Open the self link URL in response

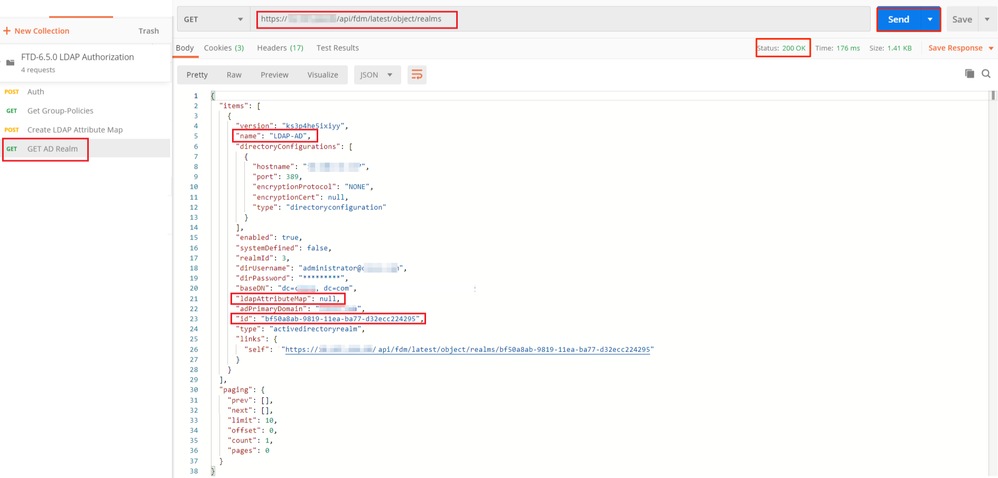(468, 350)
